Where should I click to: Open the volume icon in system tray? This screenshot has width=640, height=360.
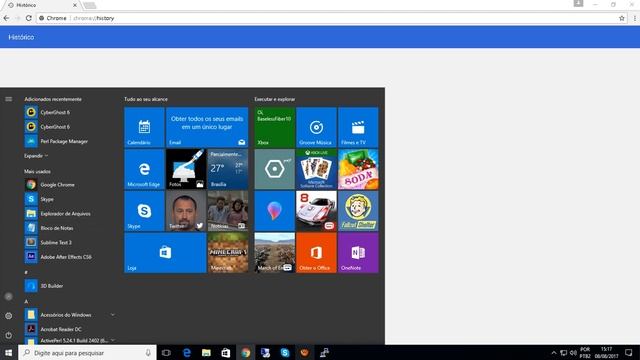pyautogui.click(x=573, y=353)
